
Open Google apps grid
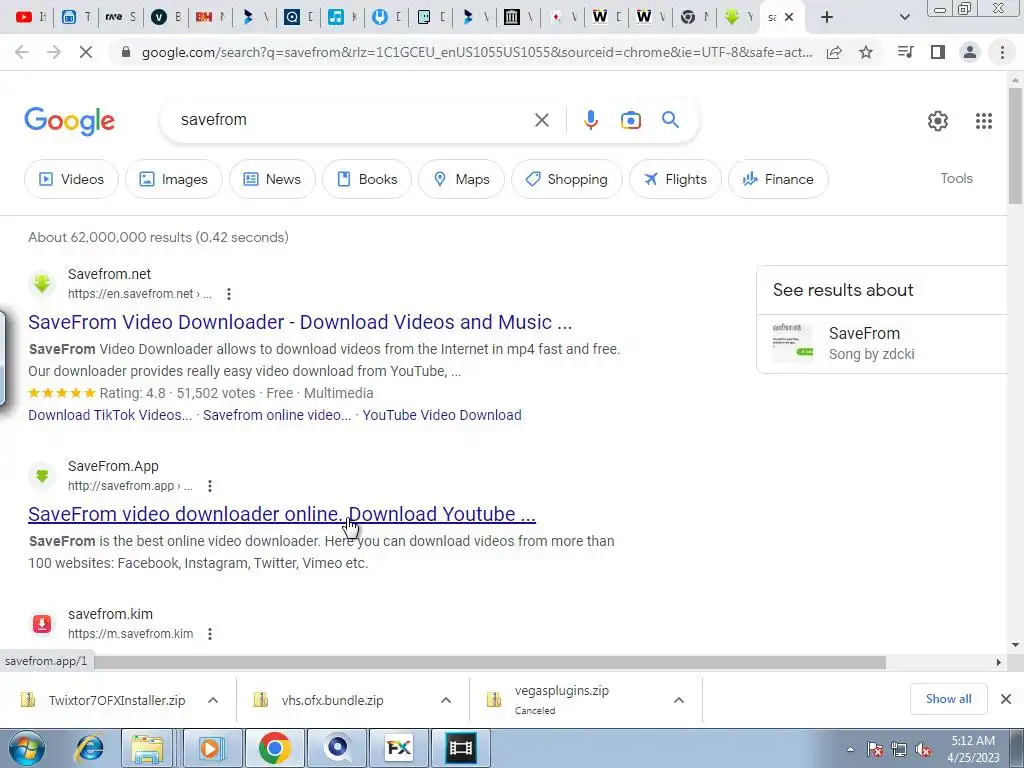click(x=984, y=121)
